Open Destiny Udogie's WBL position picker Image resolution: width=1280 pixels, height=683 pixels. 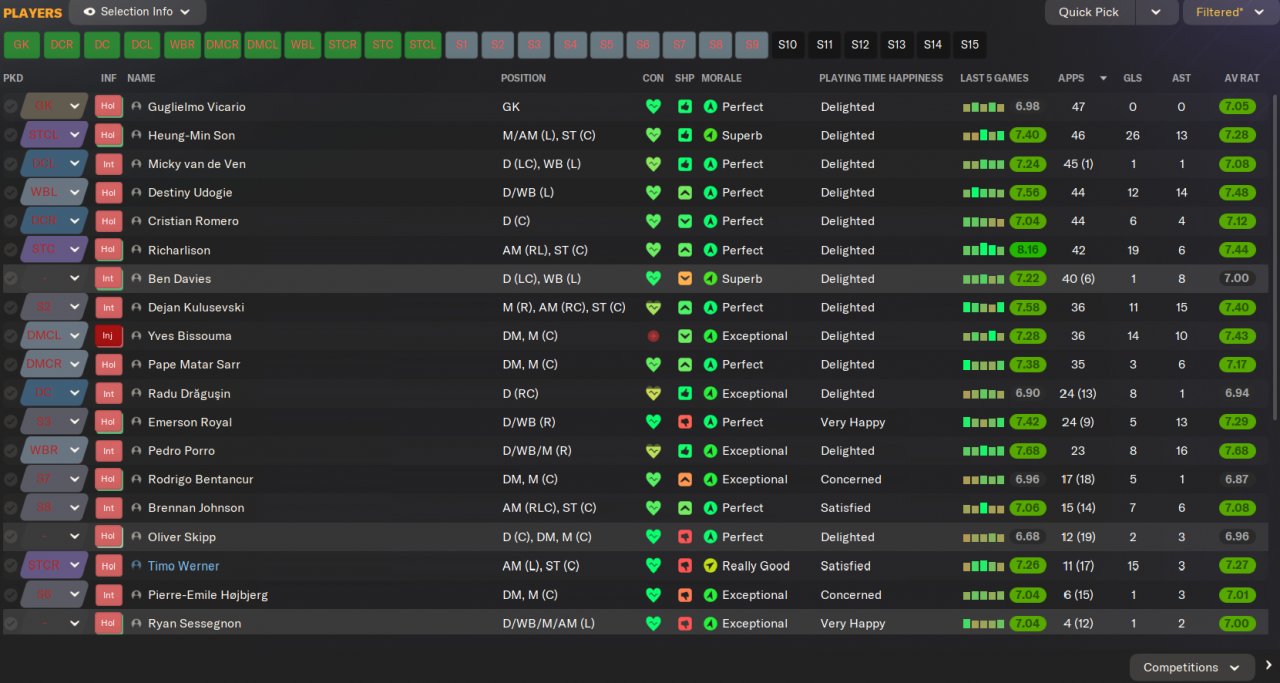pyautogui.click(x=55, y=193)
